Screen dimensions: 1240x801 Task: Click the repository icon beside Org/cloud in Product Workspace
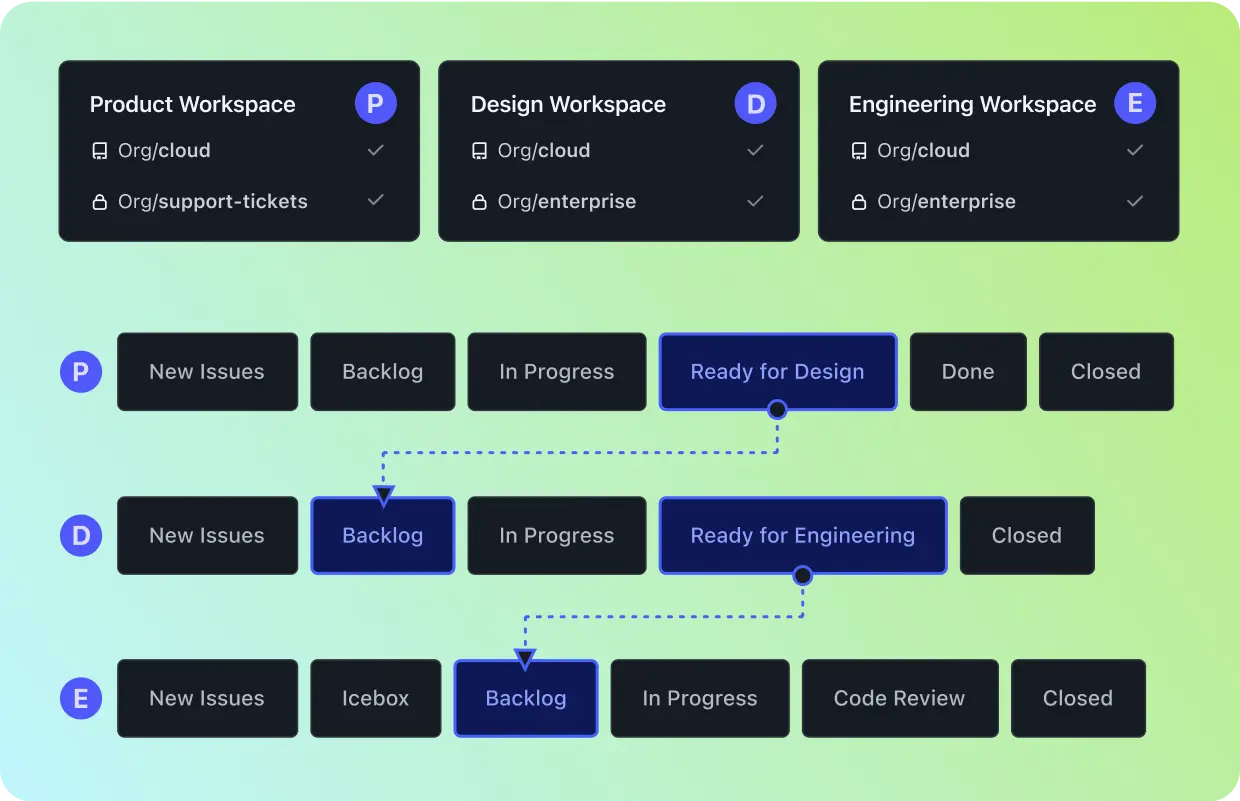[x=99, y=150]
